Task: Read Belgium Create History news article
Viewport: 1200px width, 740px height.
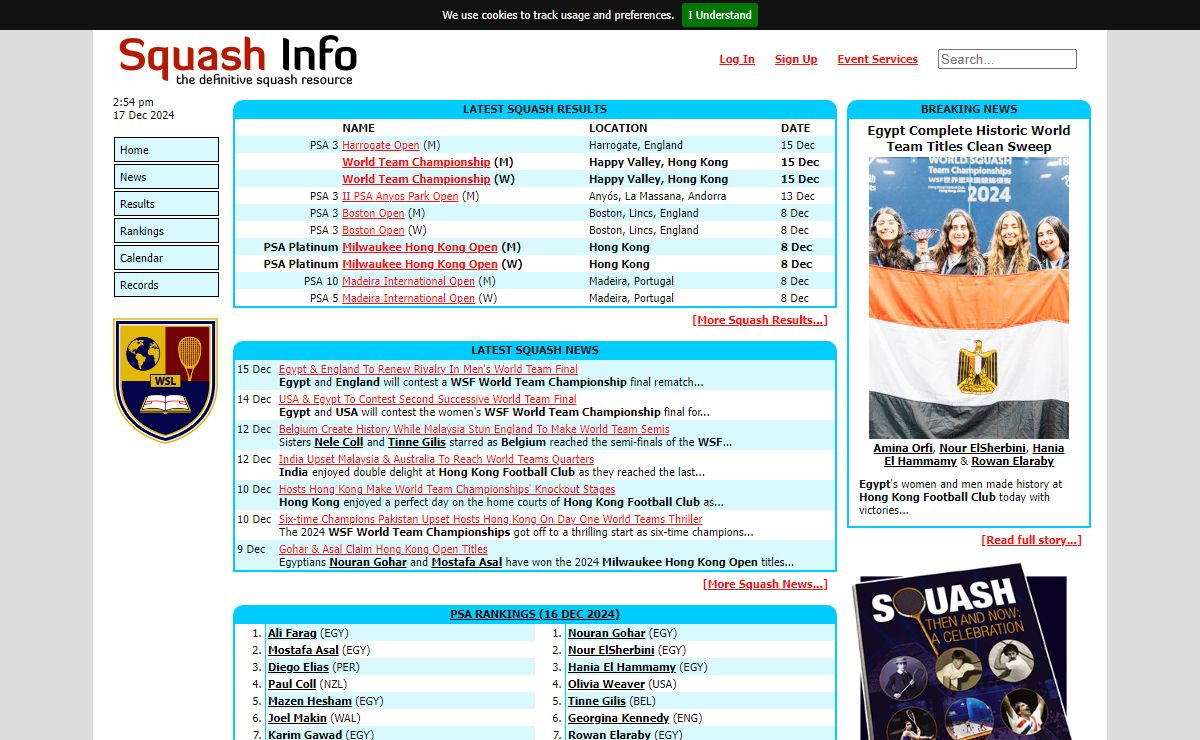Action: [474, 429]
